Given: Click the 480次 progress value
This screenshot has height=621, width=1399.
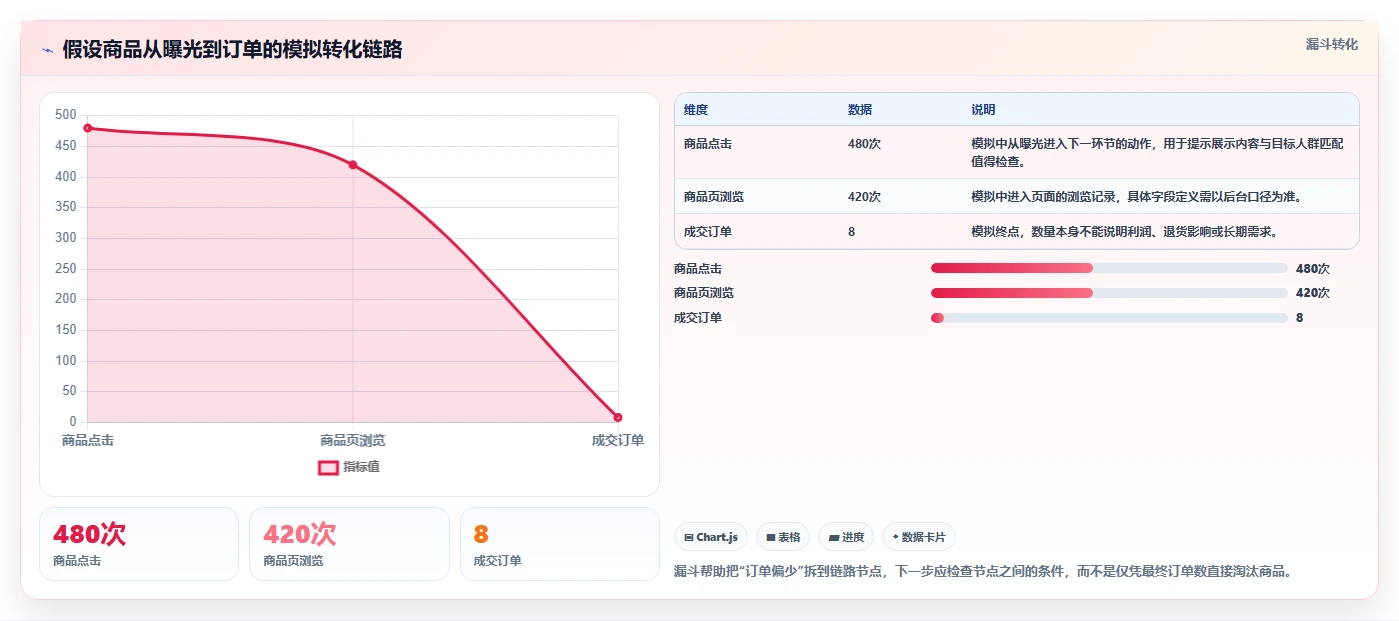Looking at the screenshot, I should click(x=1313, y=268).
